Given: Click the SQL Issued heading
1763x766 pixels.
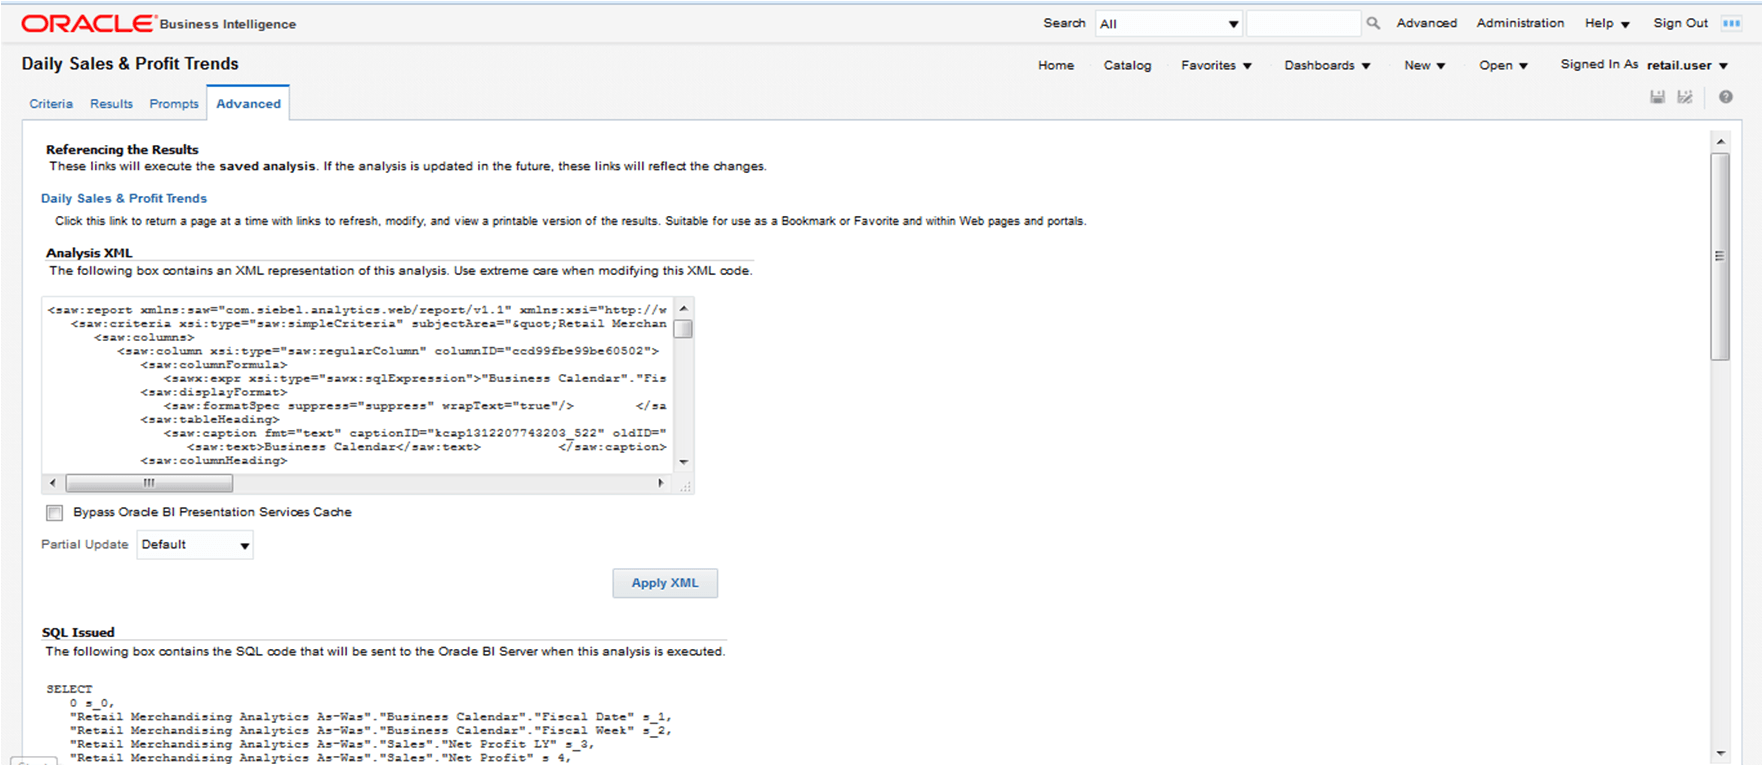Looking at the screenshot, I should (x=78, y=633).
